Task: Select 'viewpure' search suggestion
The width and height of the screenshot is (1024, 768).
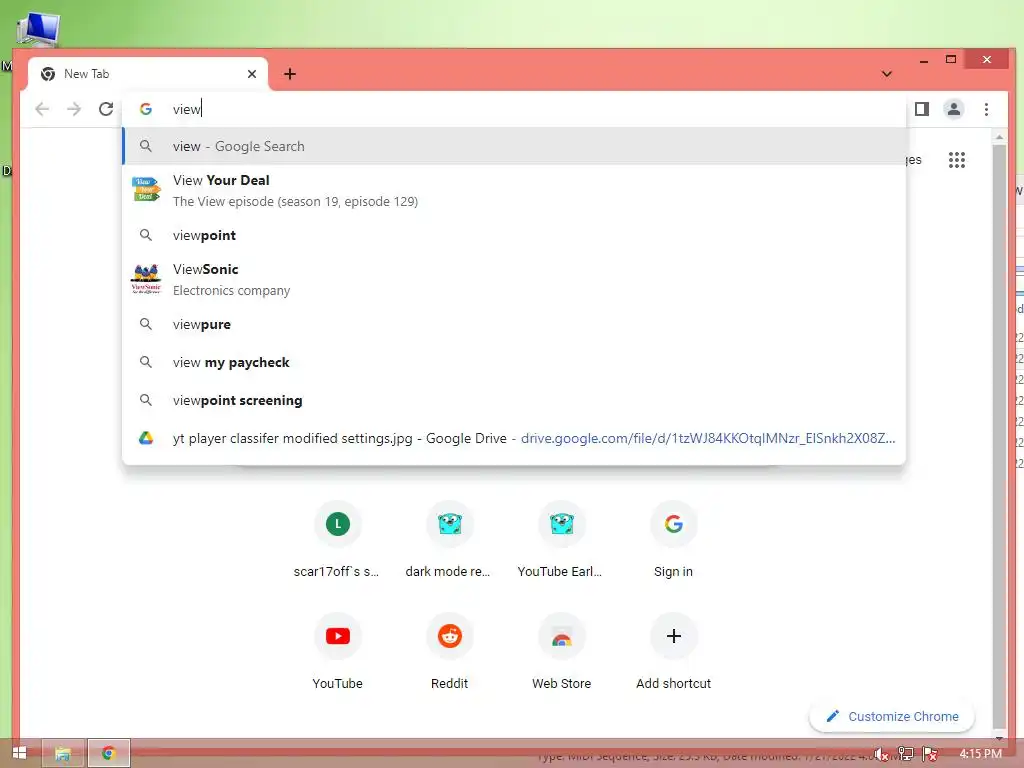Action: pyautogui.click(x=514, y=325)
